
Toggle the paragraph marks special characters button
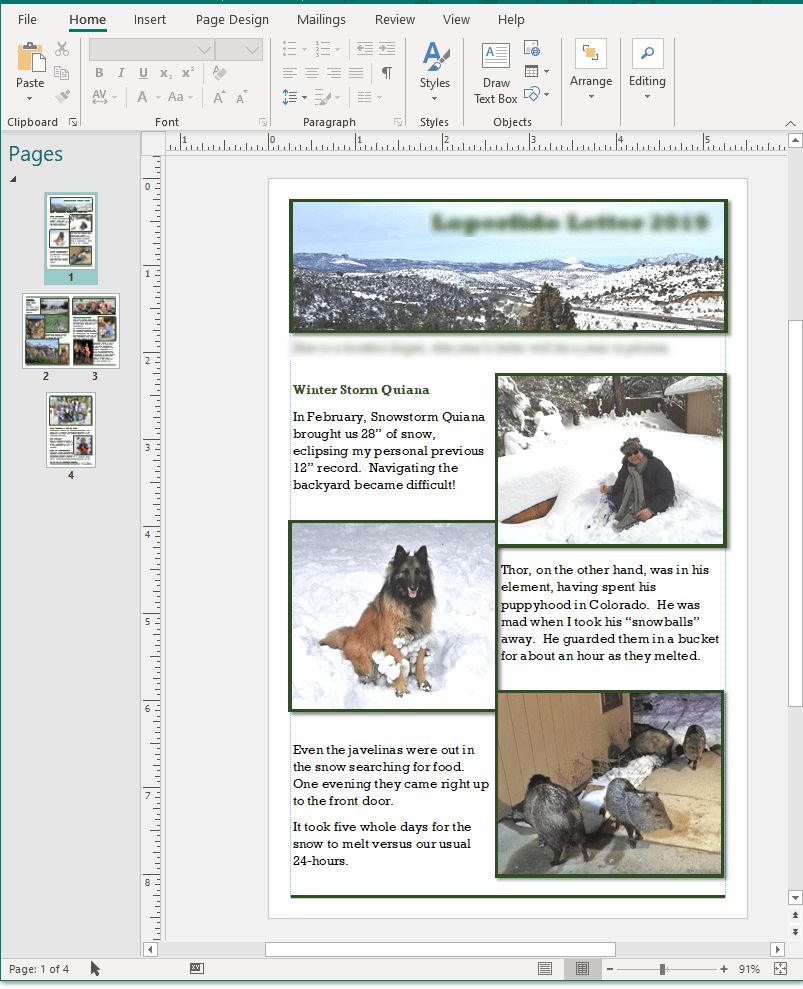[386, 73]
